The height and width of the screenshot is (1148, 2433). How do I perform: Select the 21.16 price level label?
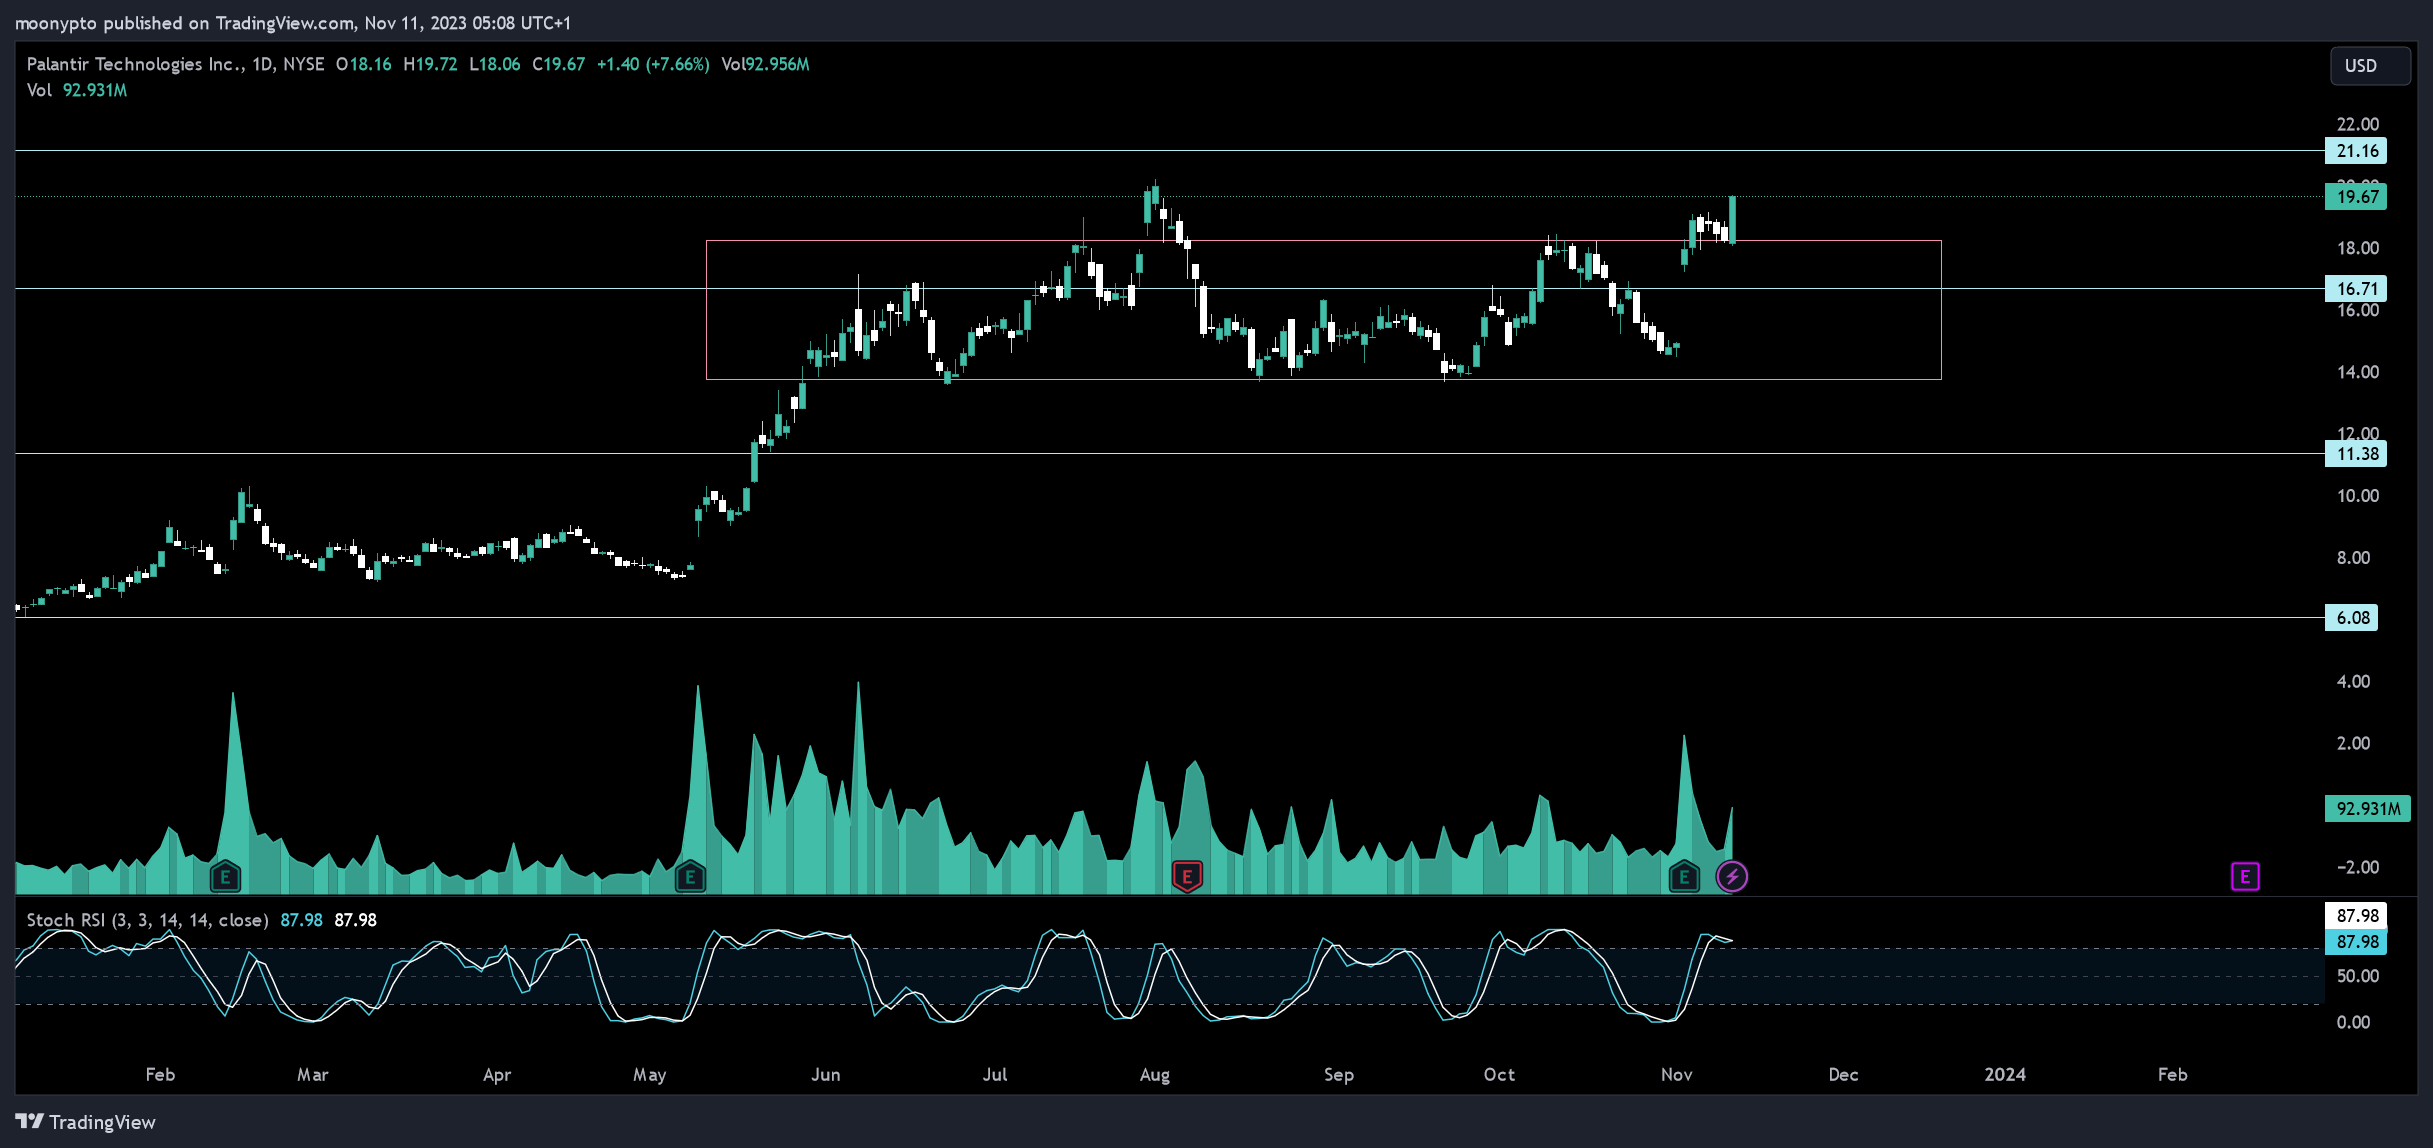2356,151
